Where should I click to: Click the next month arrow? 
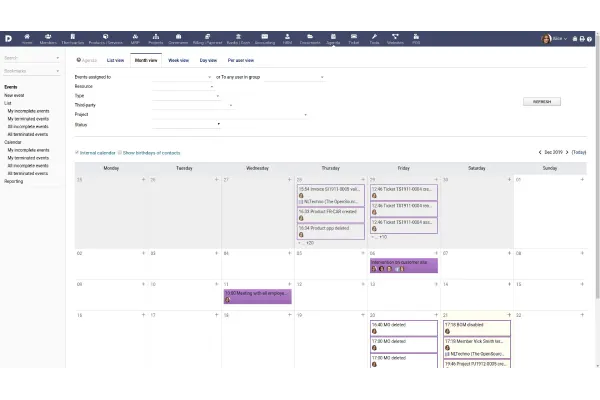tap(567, 152)
